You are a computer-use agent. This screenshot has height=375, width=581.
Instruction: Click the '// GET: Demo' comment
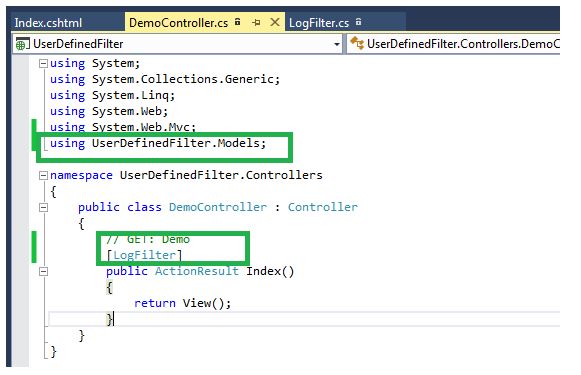[148, 239]
